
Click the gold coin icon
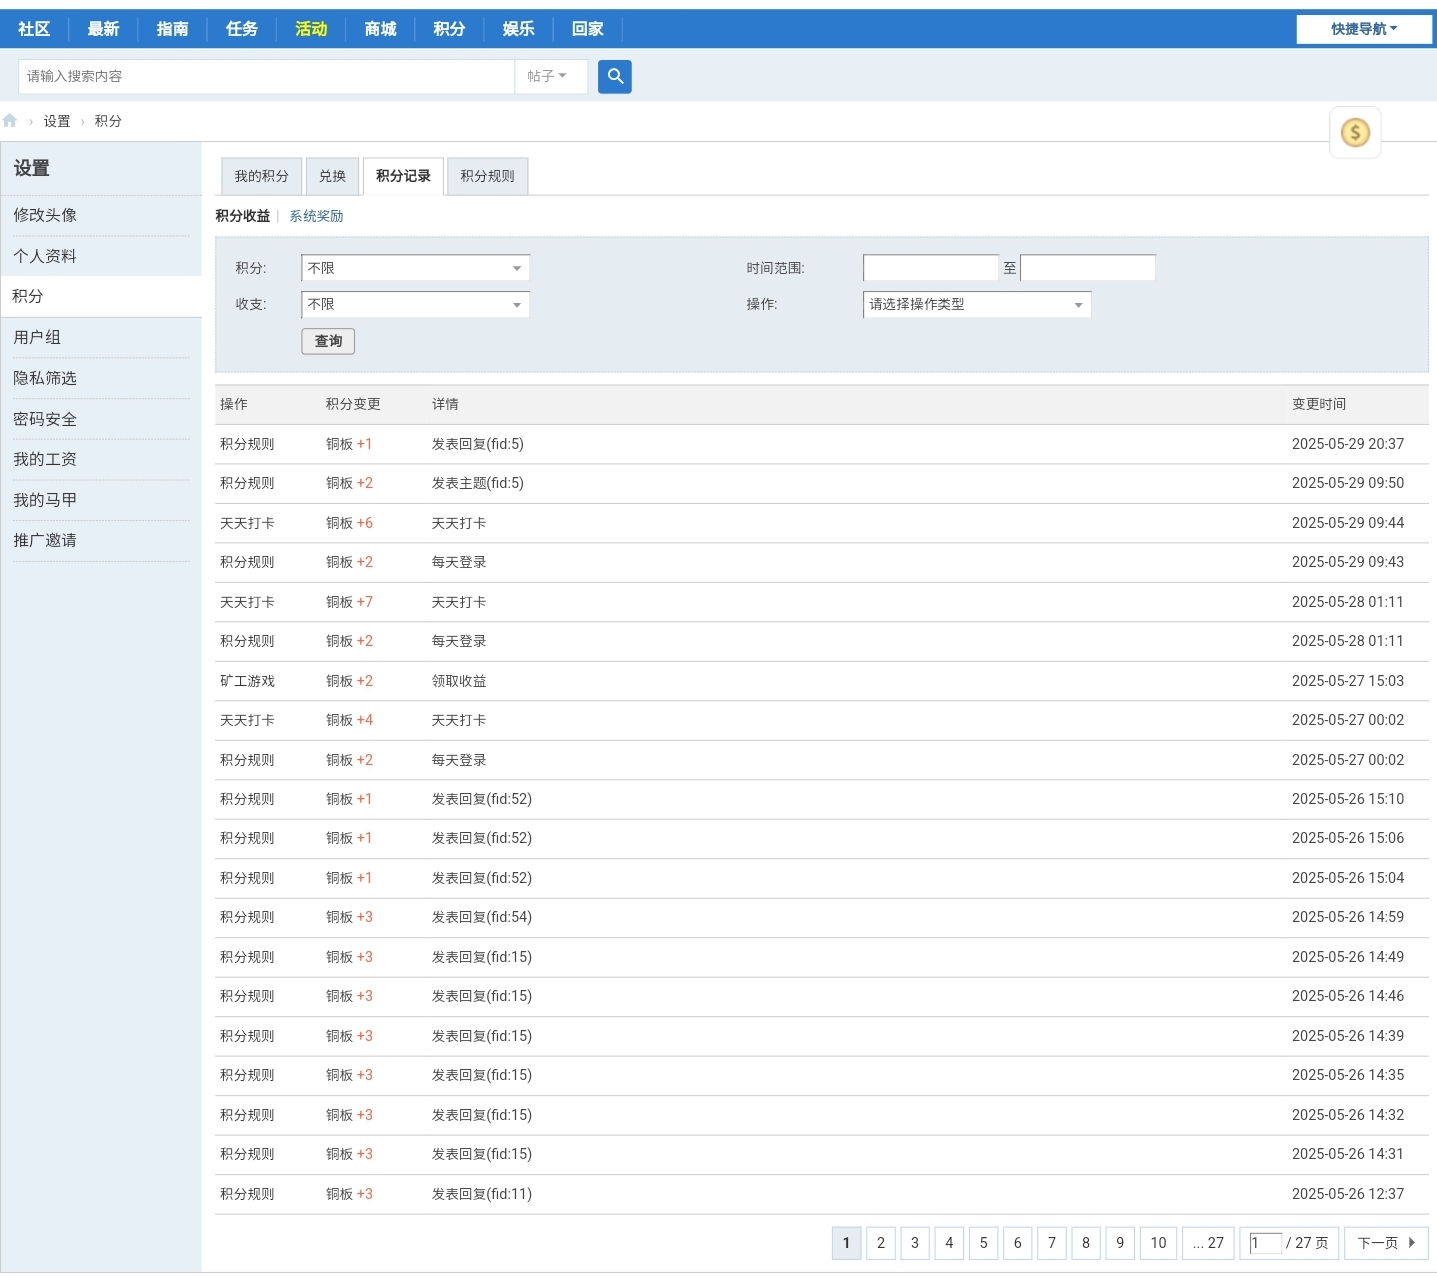coord(1355,131)
